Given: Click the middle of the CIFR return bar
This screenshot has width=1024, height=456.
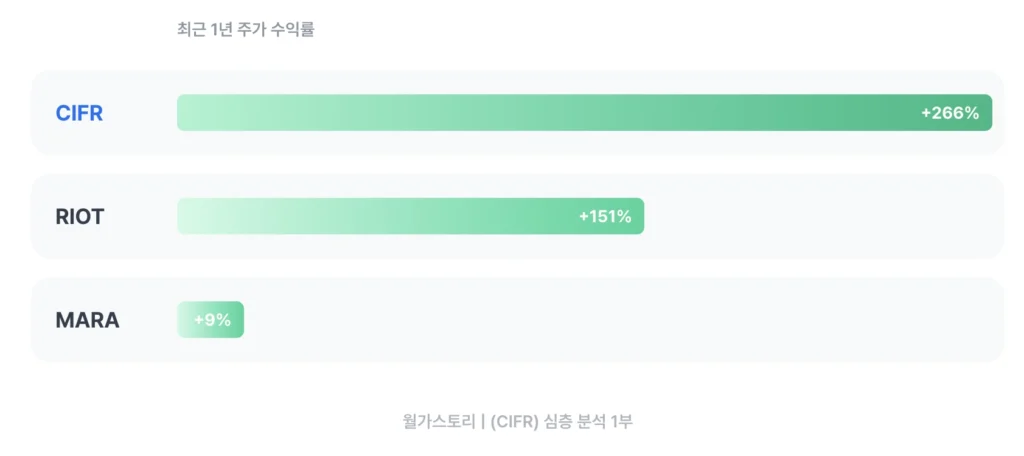Looking at the screenshot, I should click(584, 113).
